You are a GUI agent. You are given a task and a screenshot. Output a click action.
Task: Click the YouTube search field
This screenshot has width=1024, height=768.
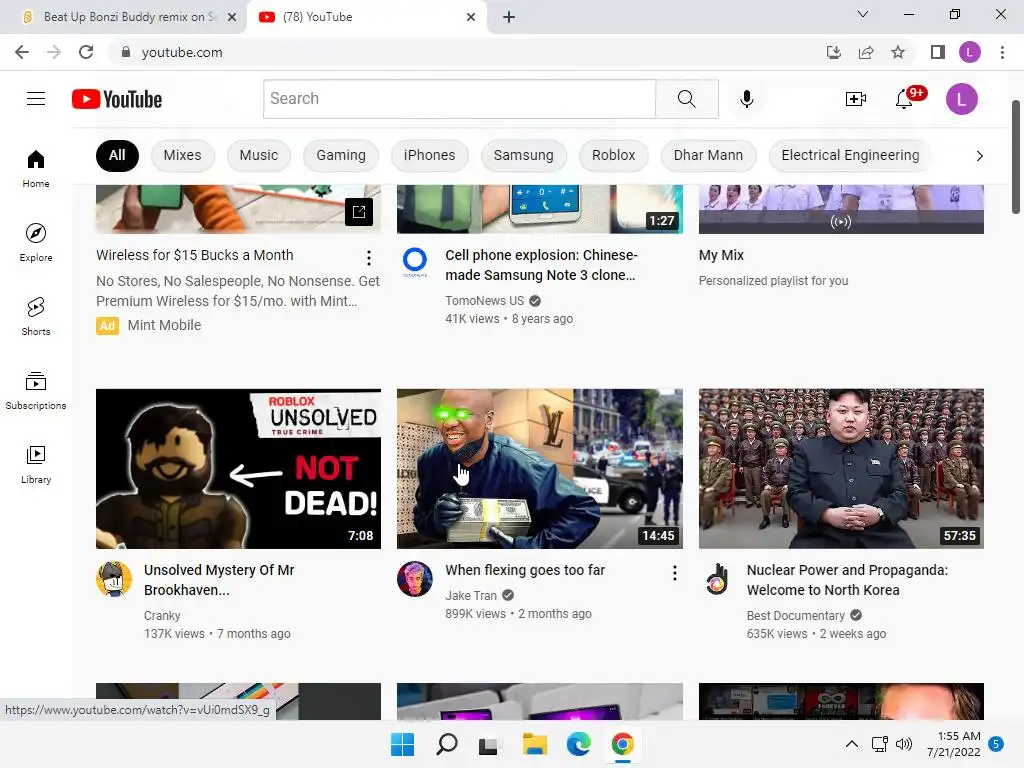pyautogui.click(x=459, y=99)
